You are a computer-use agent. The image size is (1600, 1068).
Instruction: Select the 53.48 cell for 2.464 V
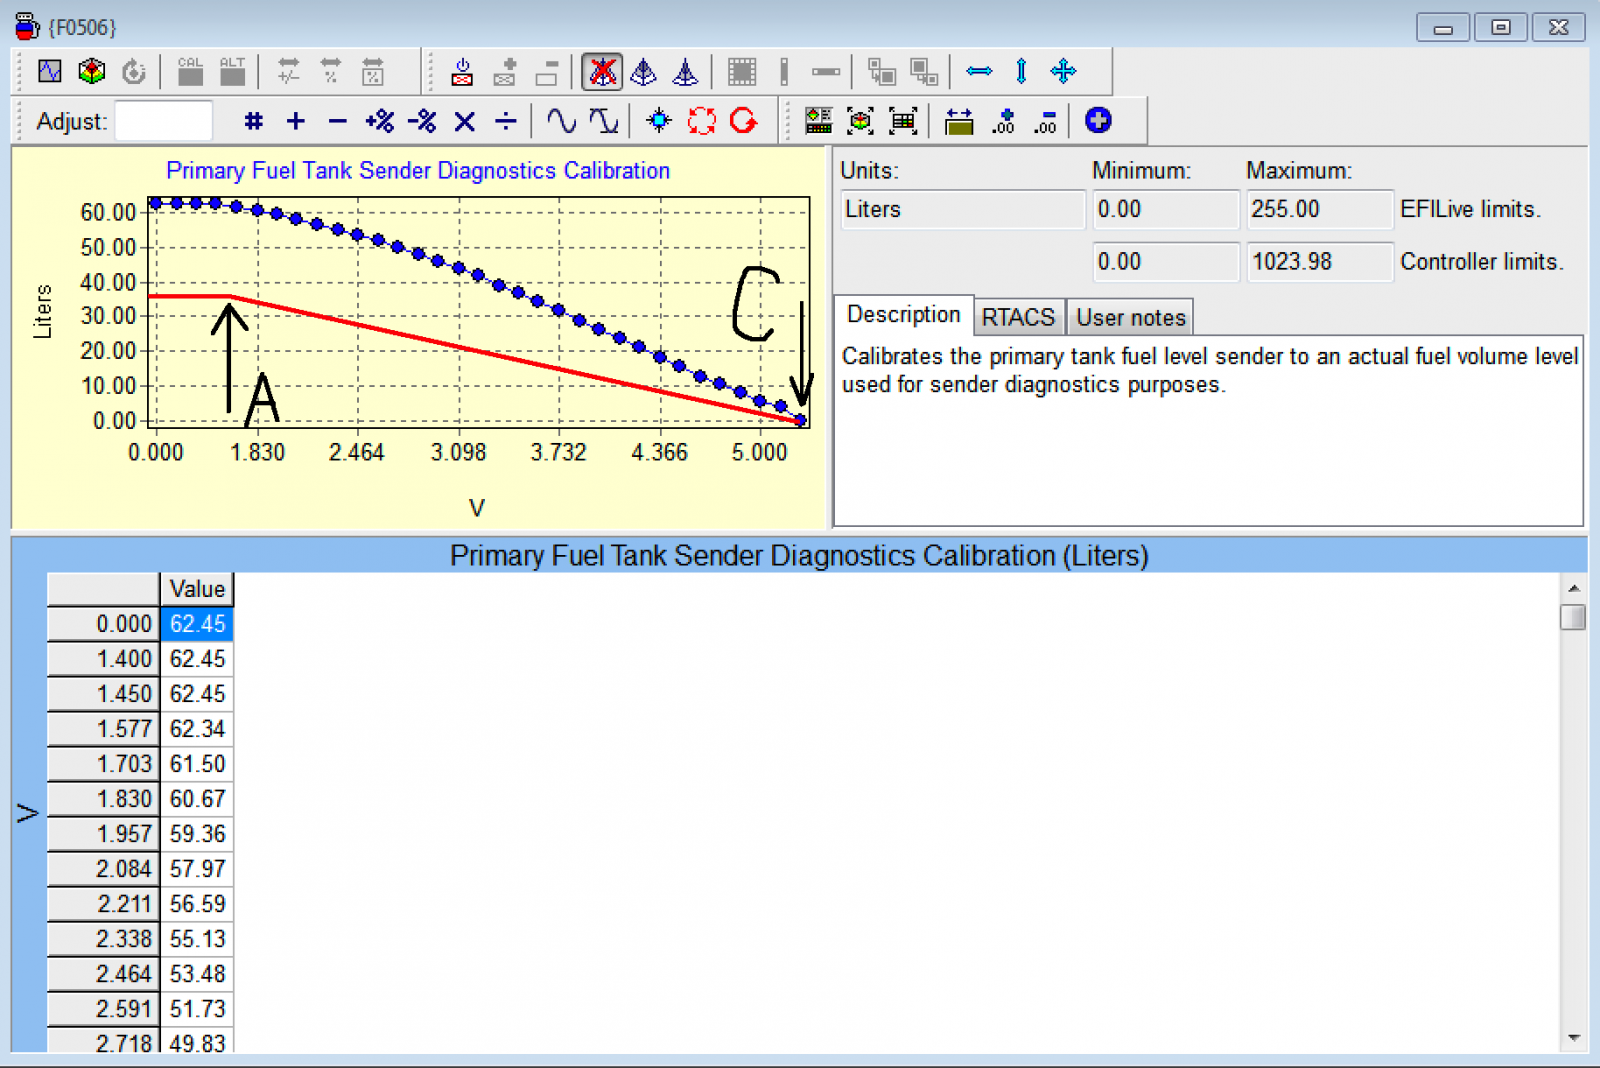[197, 974]
